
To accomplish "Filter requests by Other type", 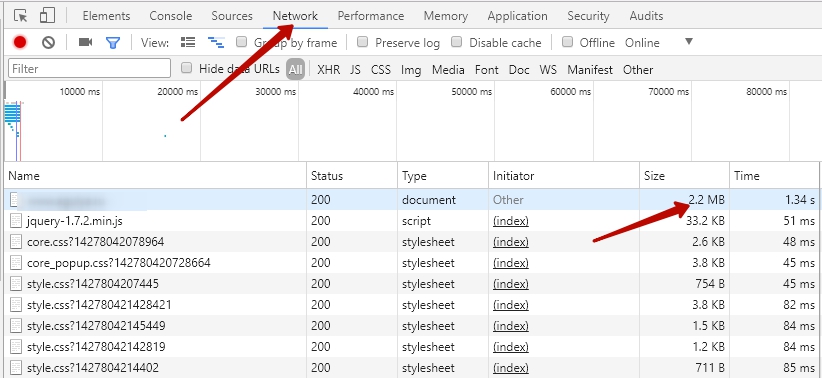I will pos(638,69).
